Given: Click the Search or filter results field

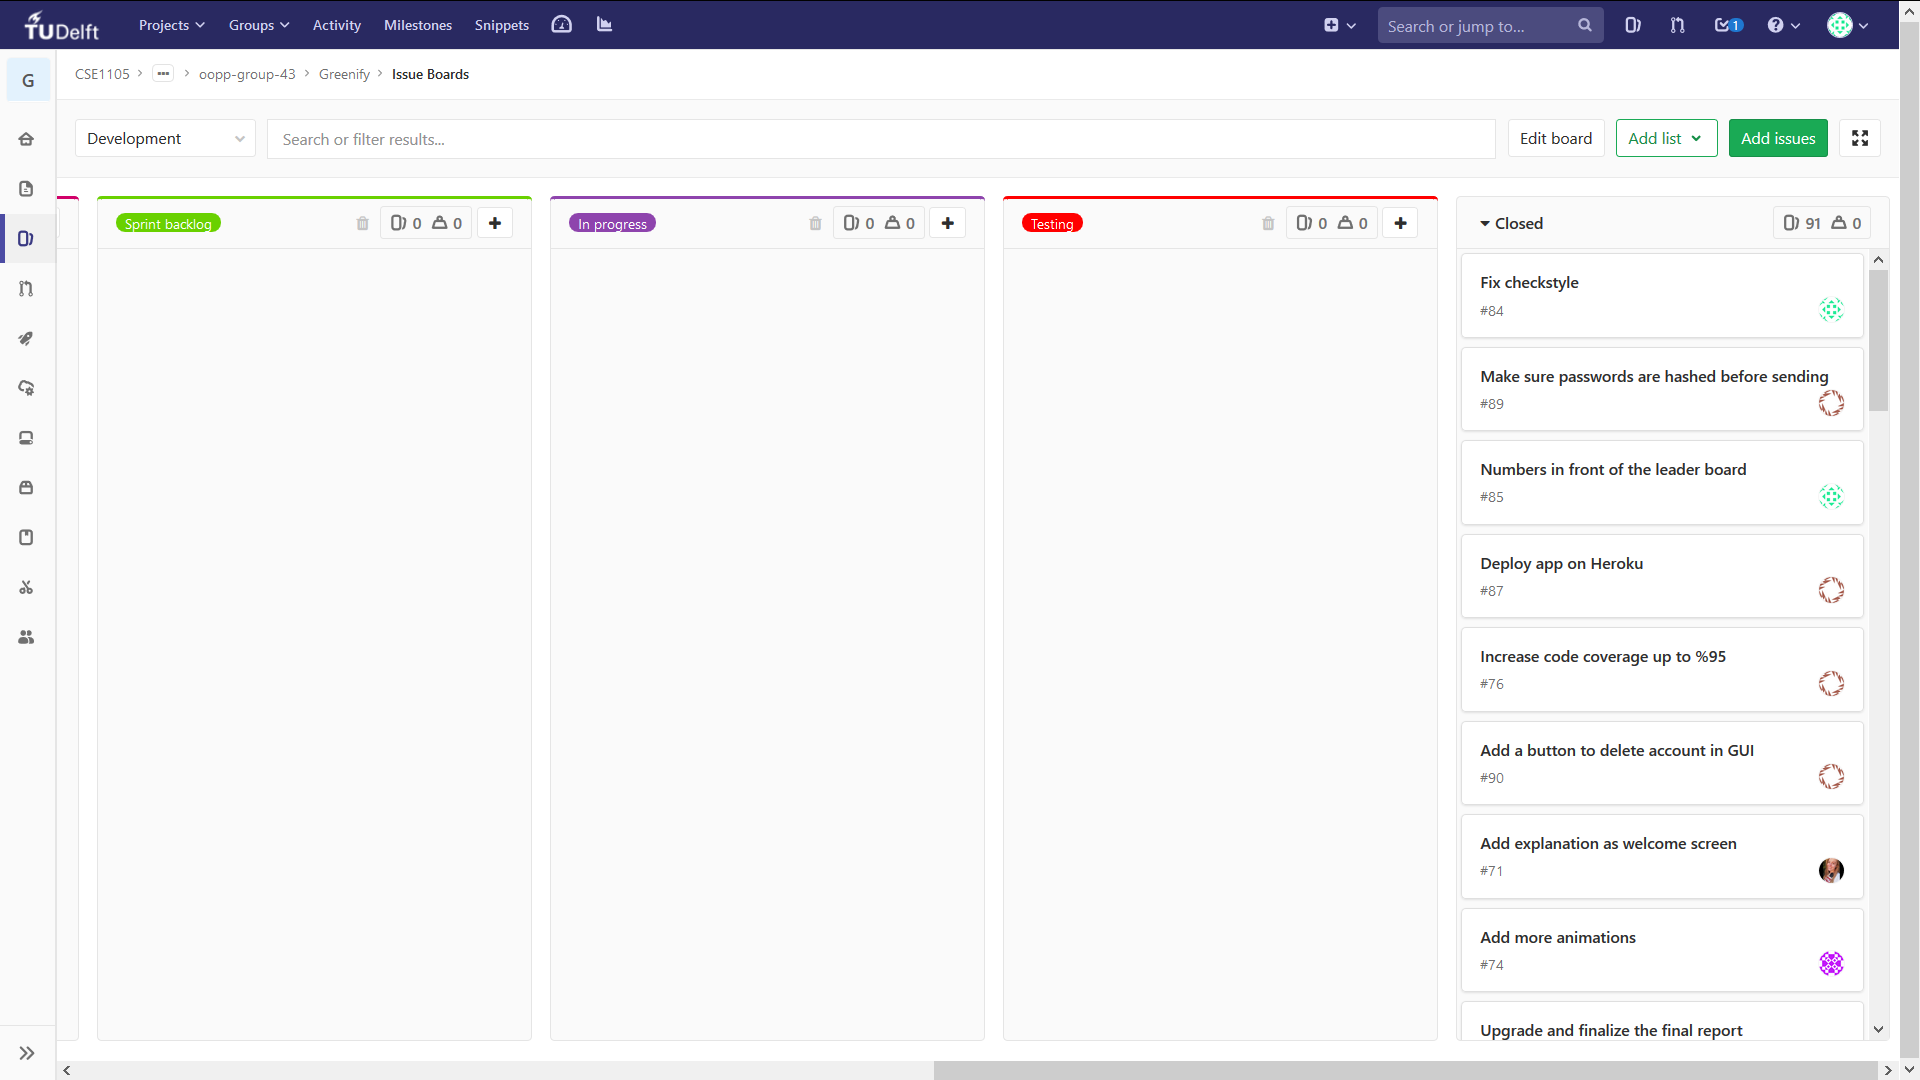Looking at the screenshot, I should [880, 139].
